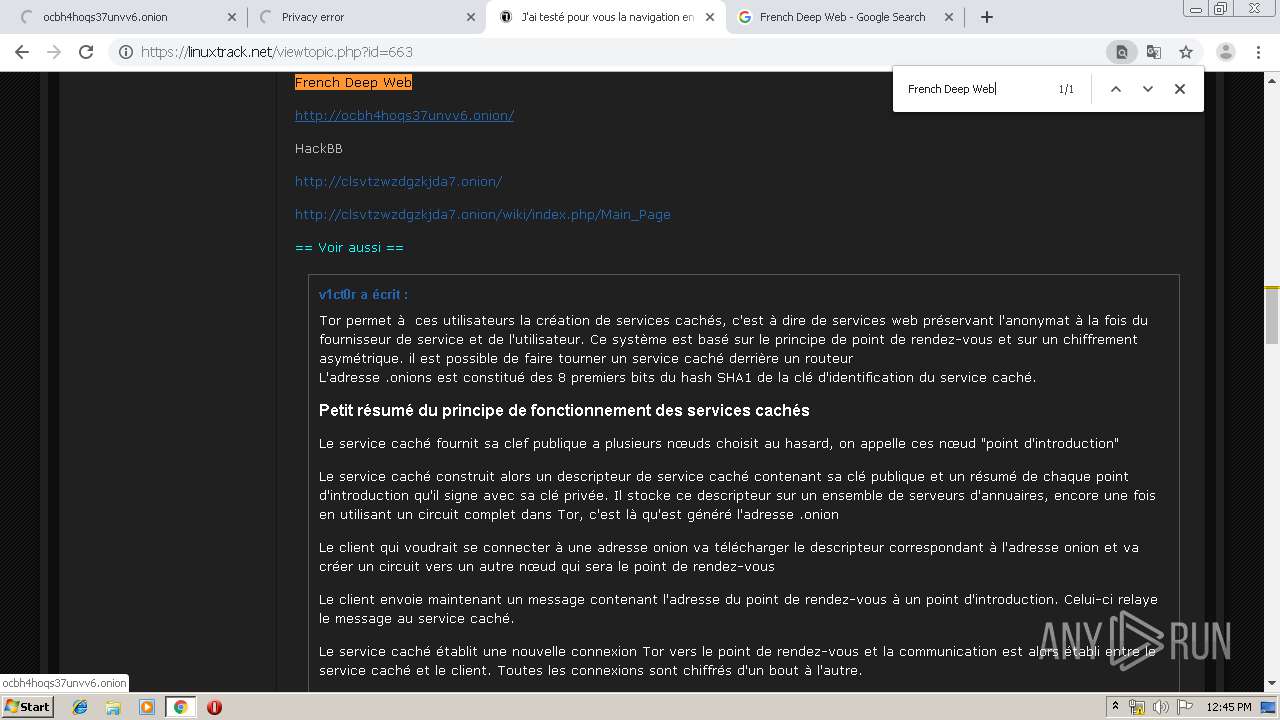Open Google Translate page icon
The image size is (1280, 720).
[1154, 52]
